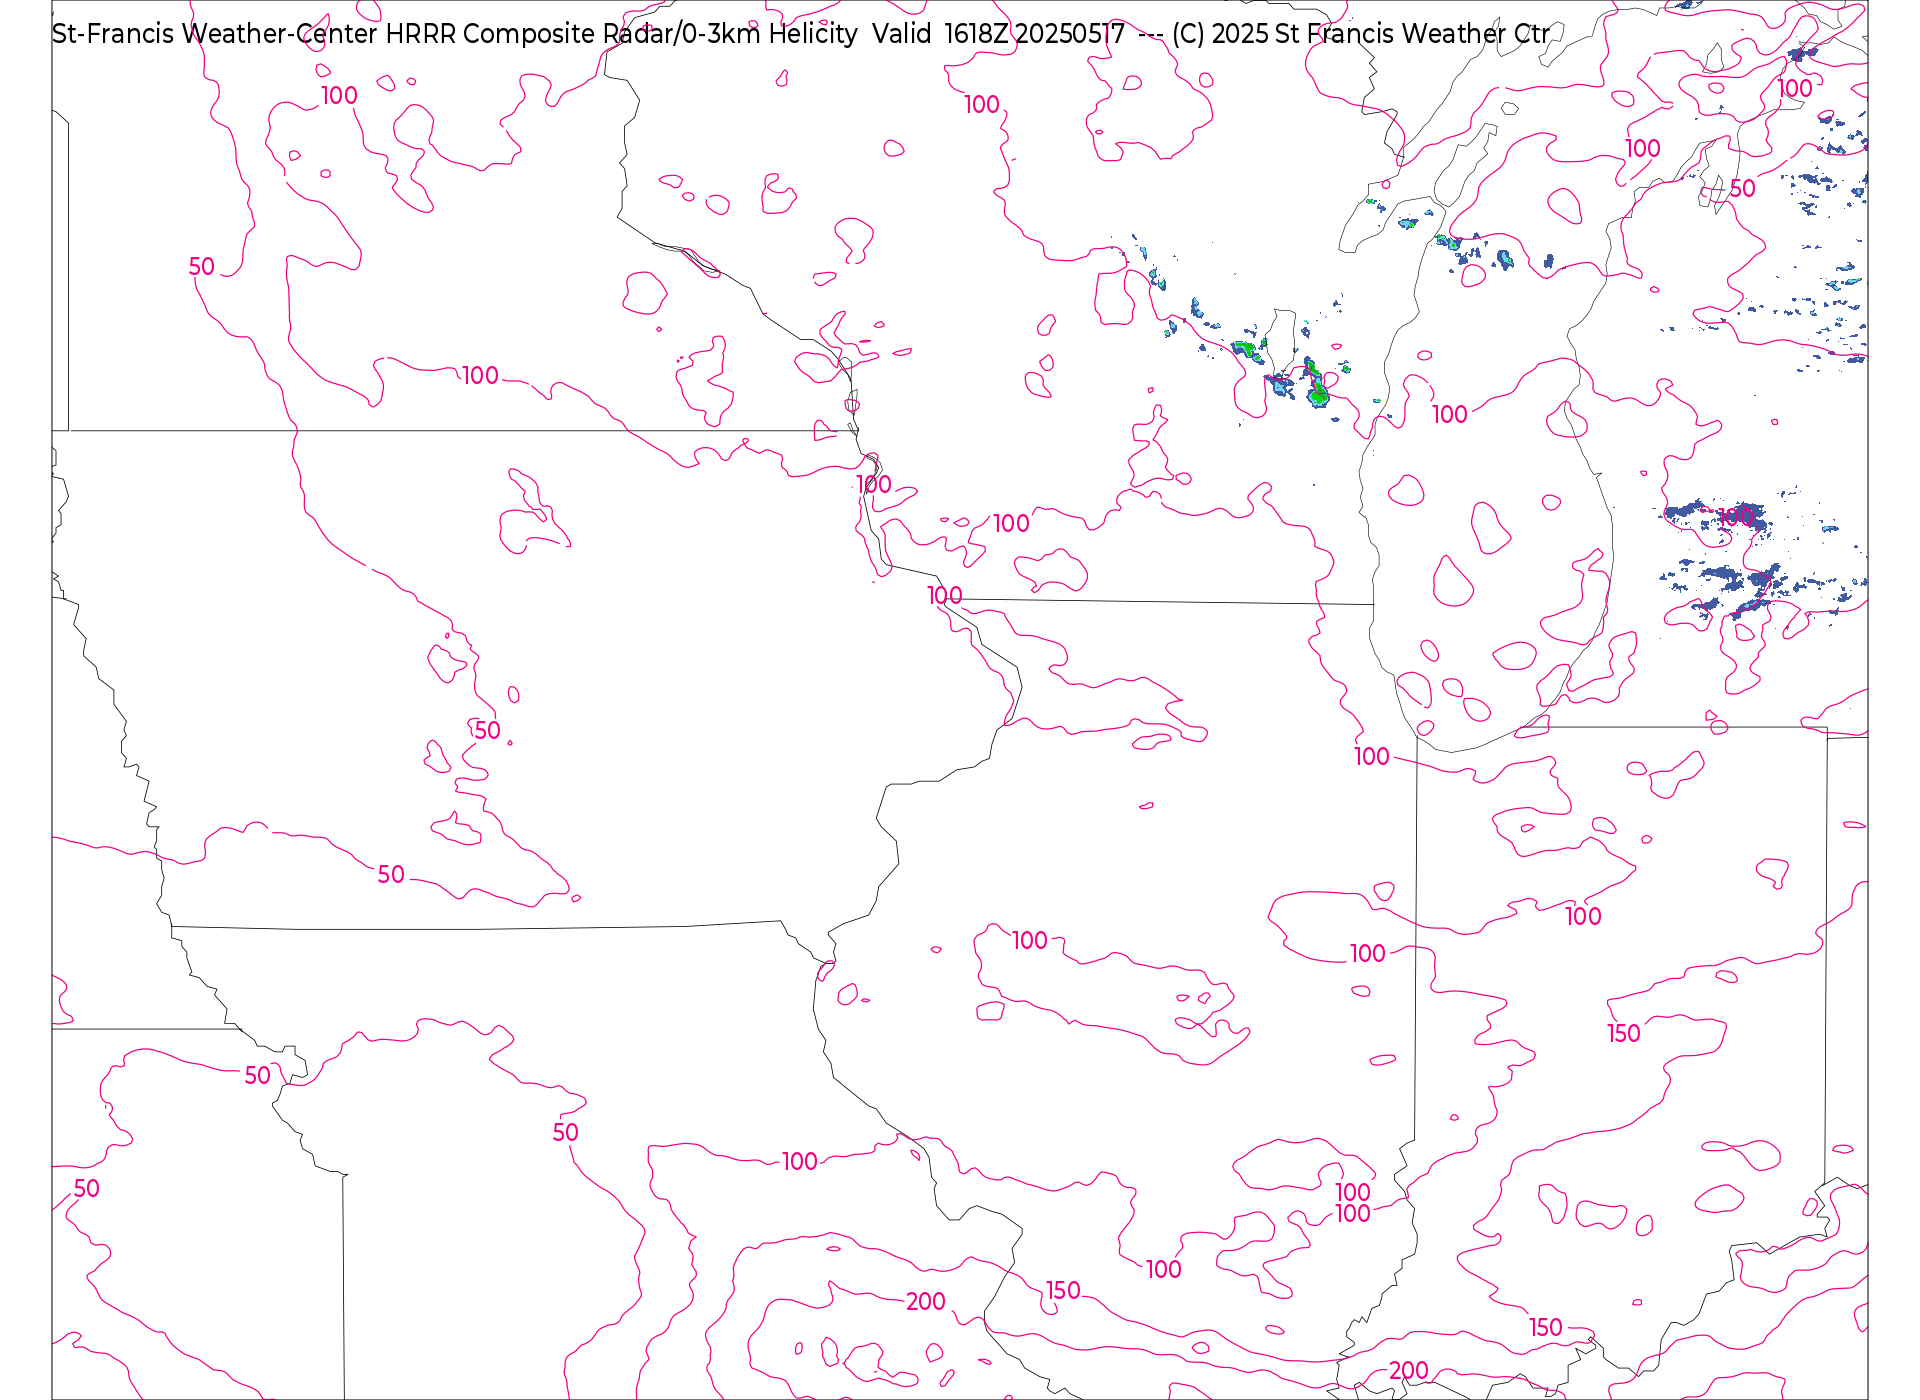Click the 50 contour label beside Saginaw Bay

pos(1743,188)
